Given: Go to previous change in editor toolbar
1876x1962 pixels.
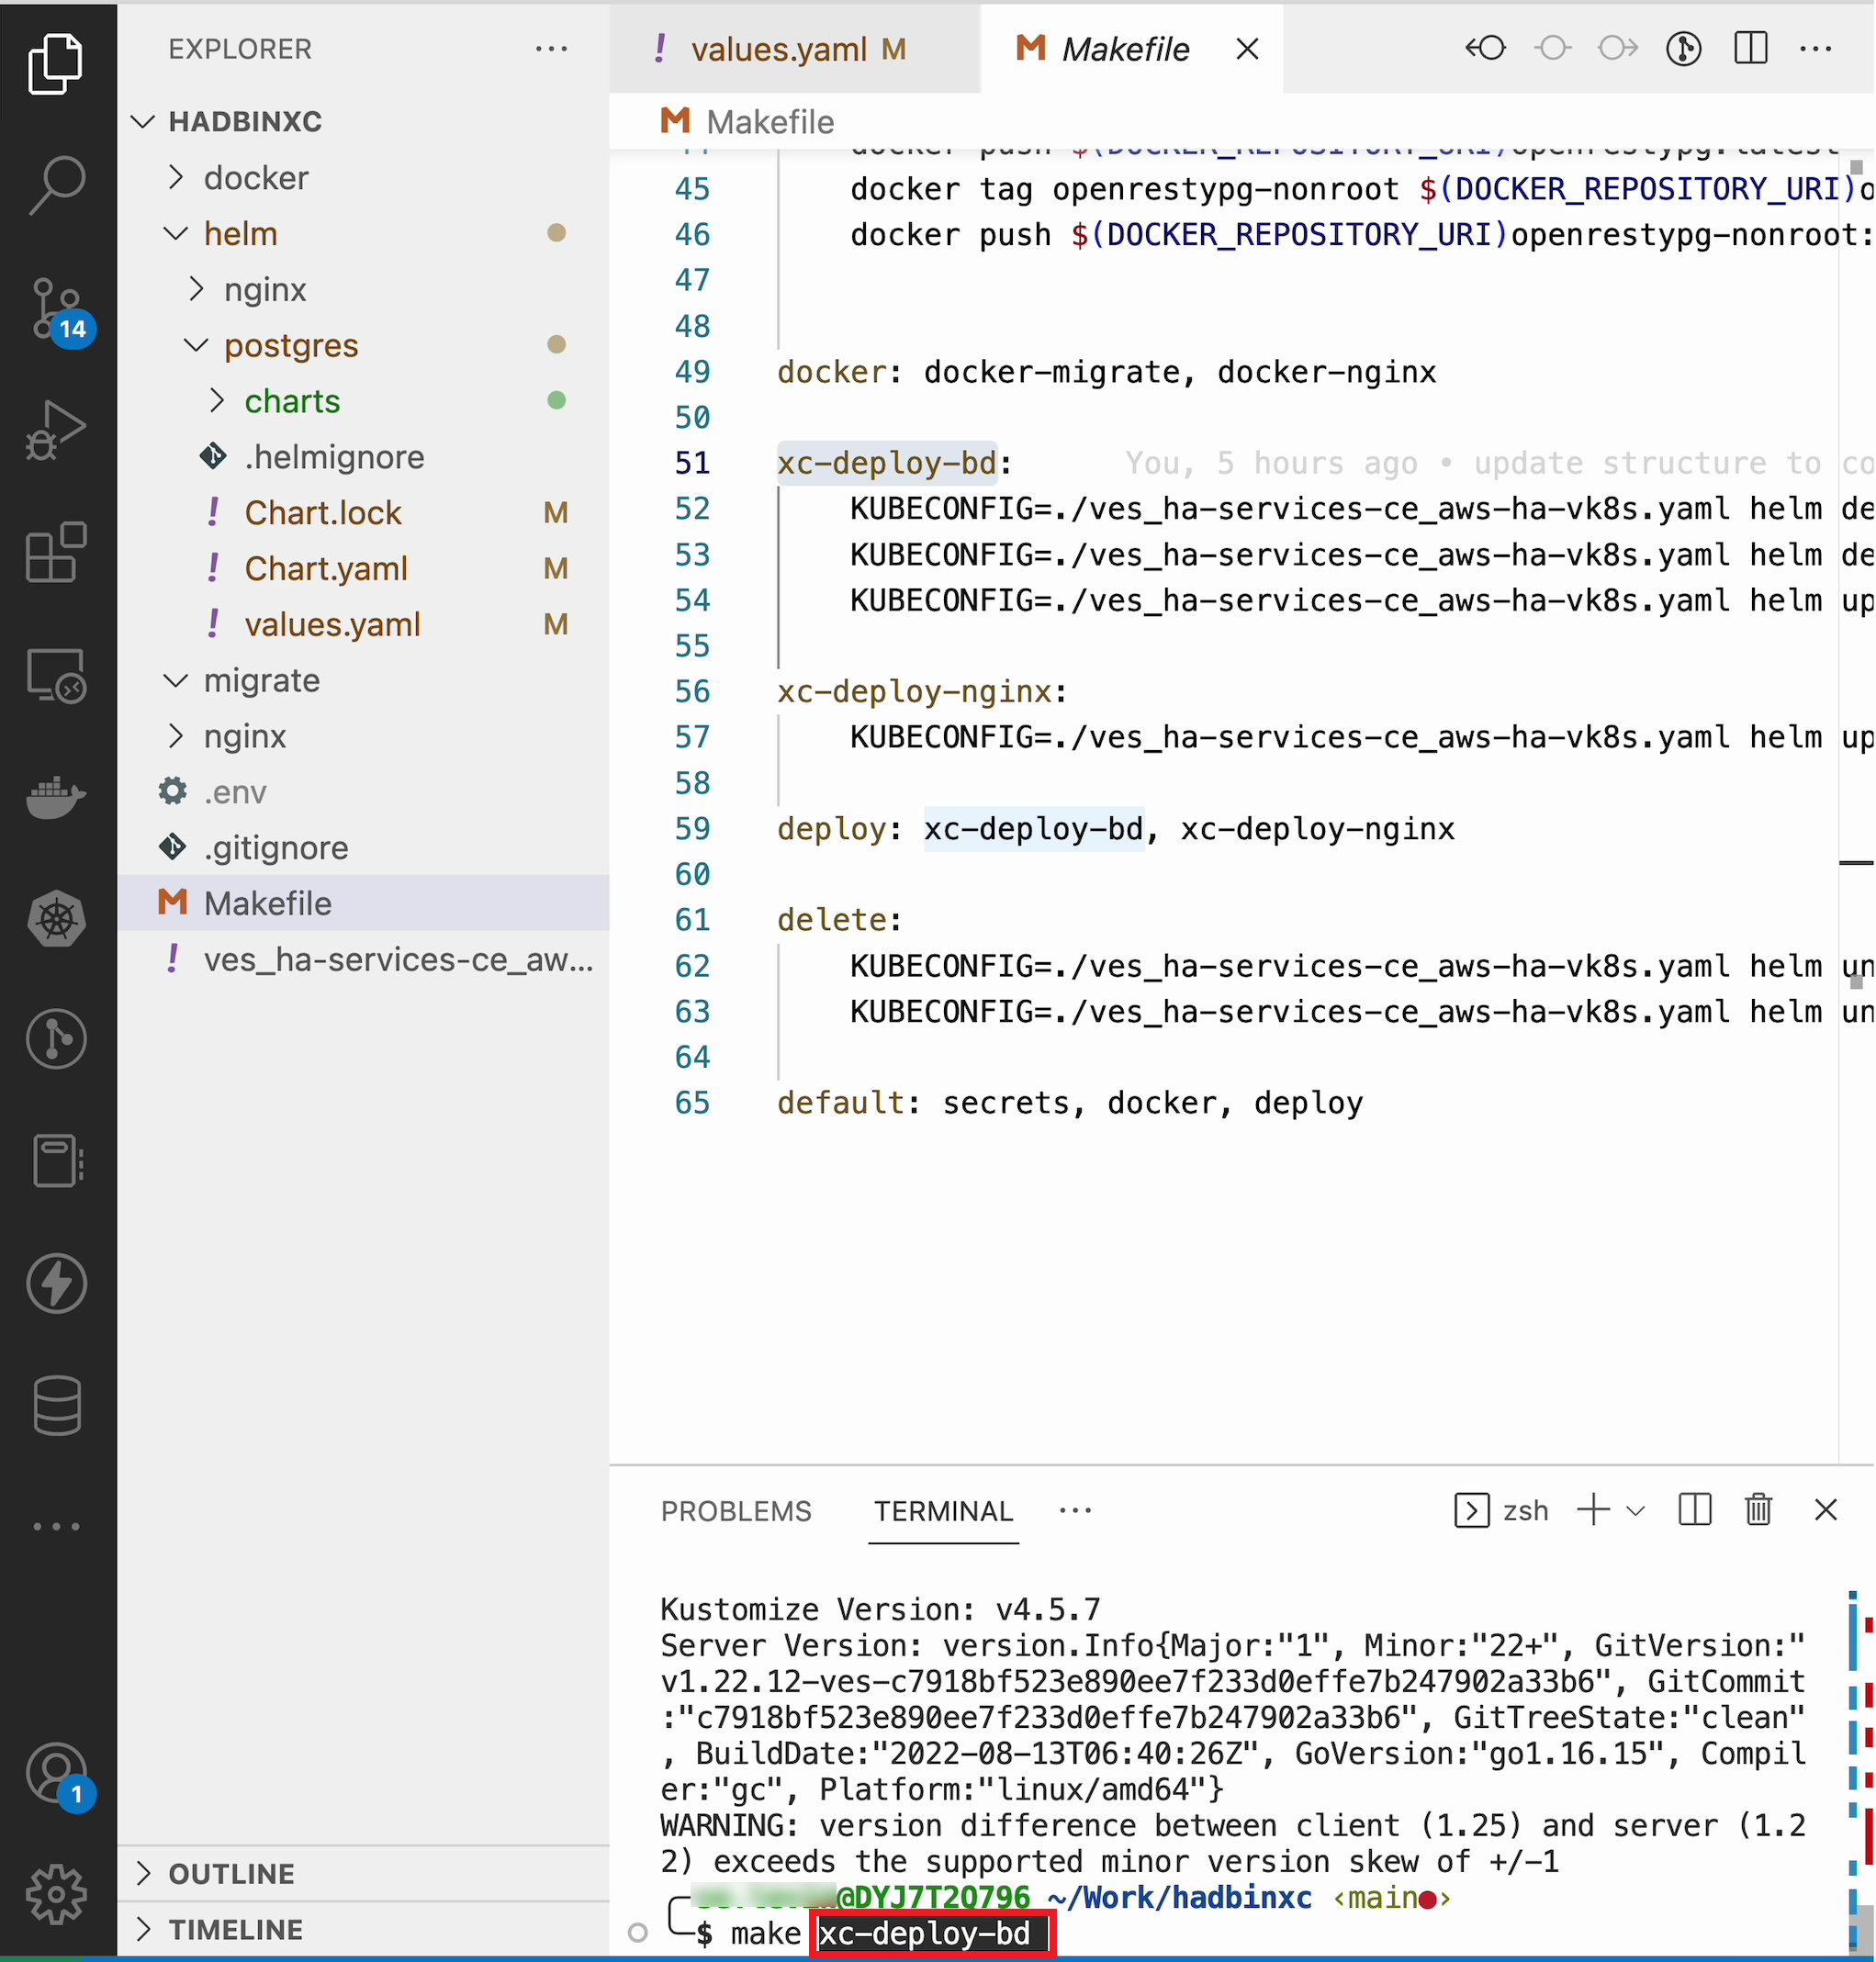Looking at the screenshot, I should point(1485,48).
